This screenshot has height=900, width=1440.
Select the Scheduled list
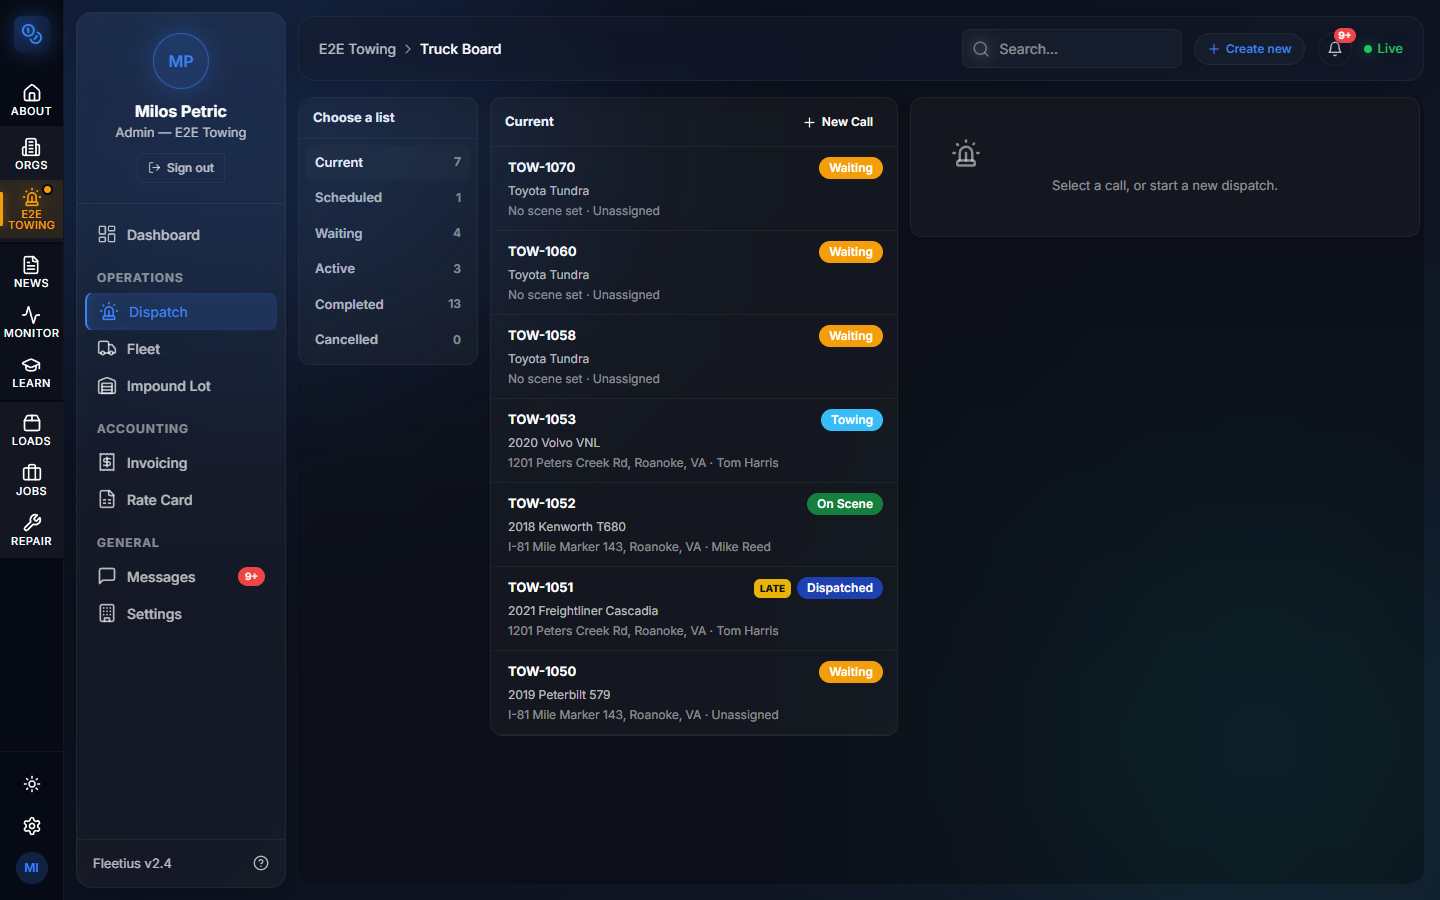click(388, 198)
